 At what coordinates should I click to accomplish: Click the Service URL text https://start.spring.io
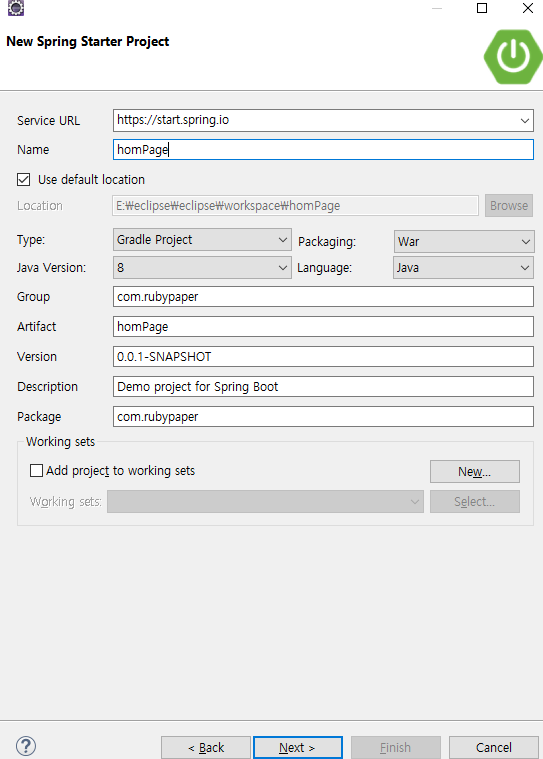click(x=173, y=120)
